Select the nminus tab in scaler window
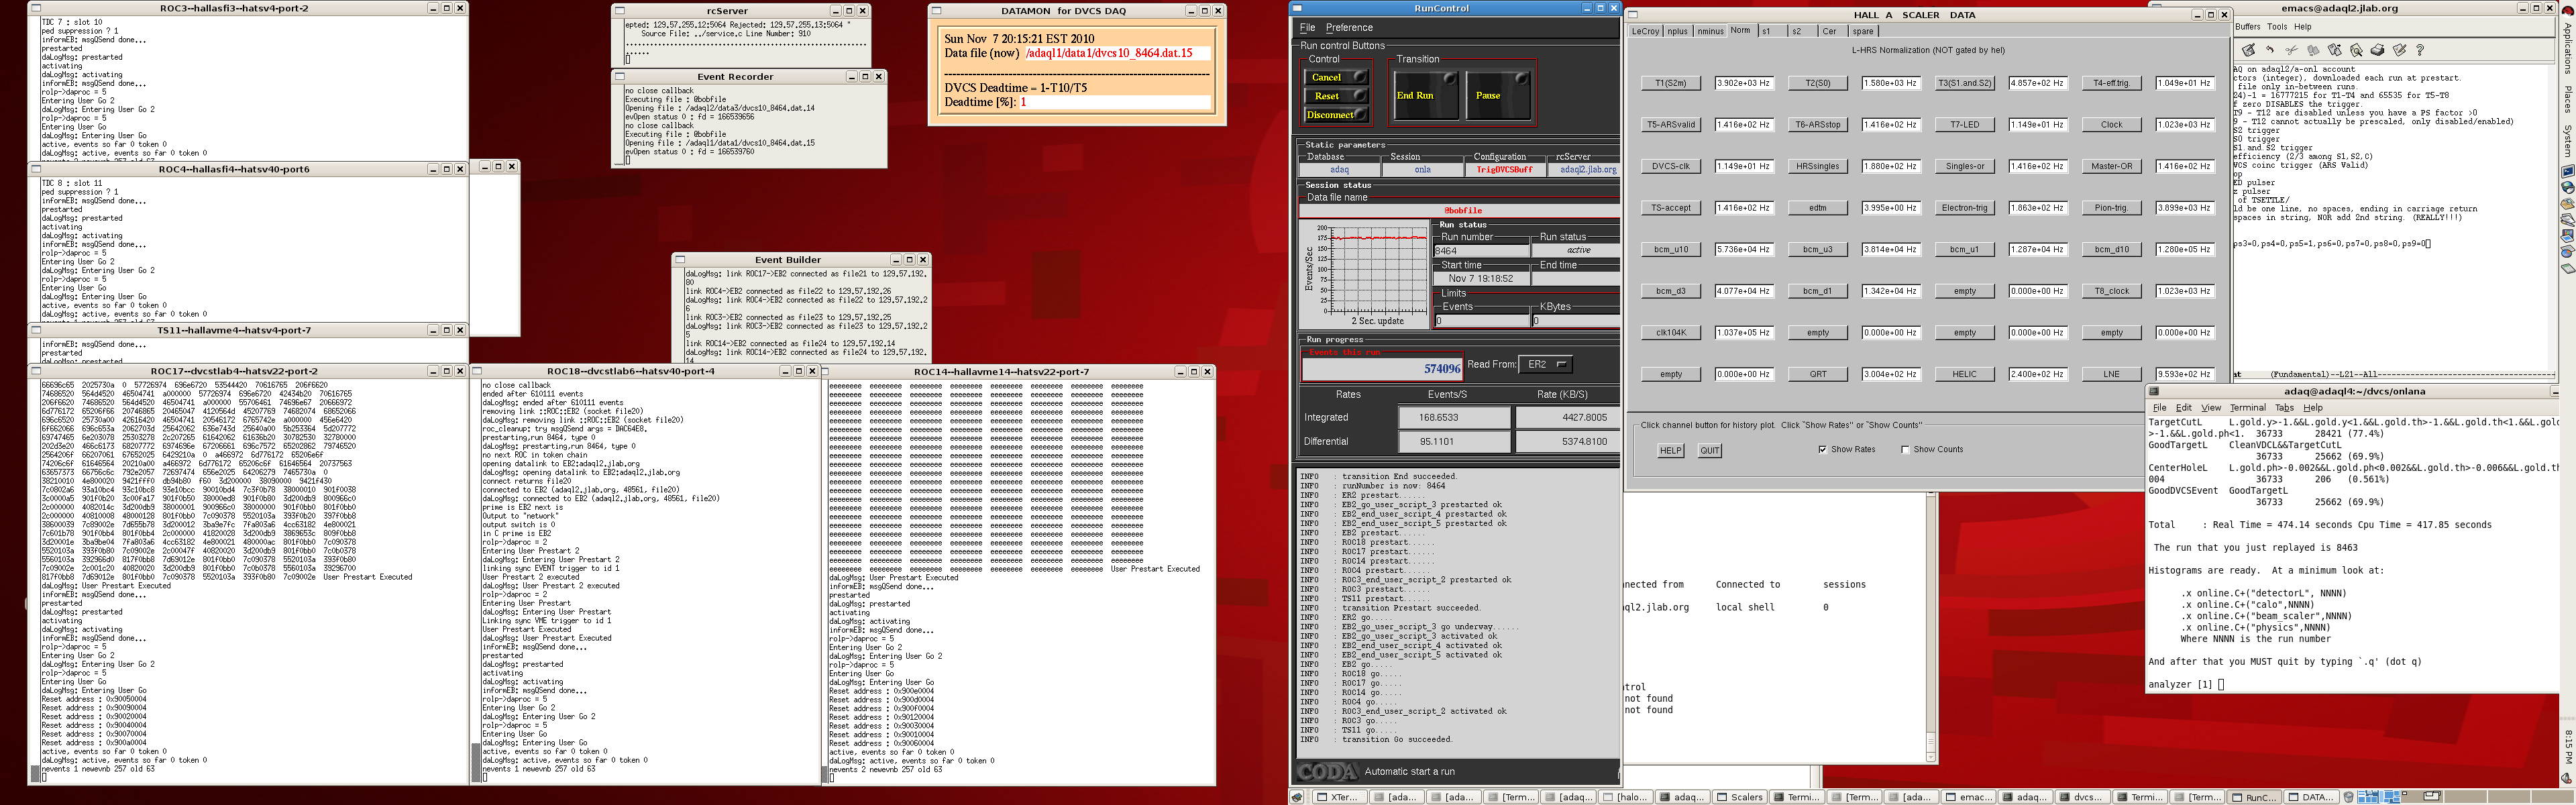The height and width of the screenshot is (805, 2576). tap(1710, 31)
